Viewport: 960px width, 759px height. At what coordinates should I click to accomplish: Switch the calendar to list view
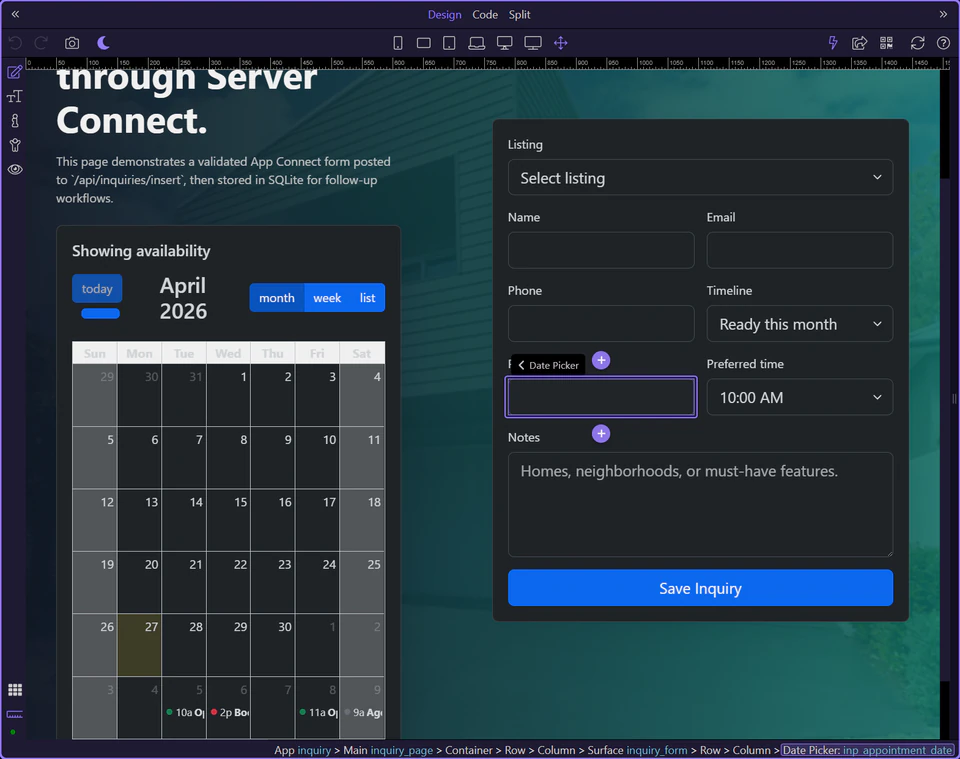(x=367, y=297)
